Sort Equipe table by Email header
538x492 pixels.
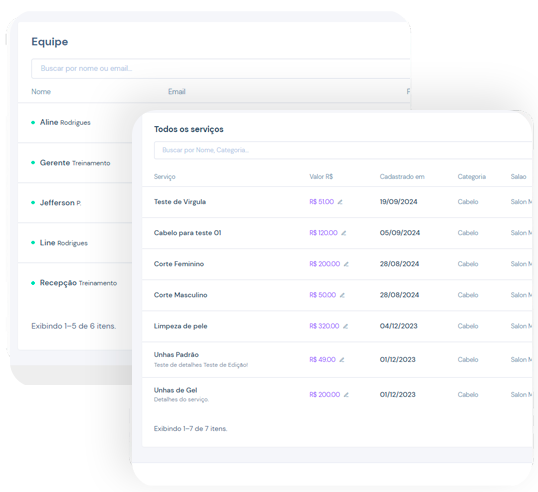click(177, 92)
